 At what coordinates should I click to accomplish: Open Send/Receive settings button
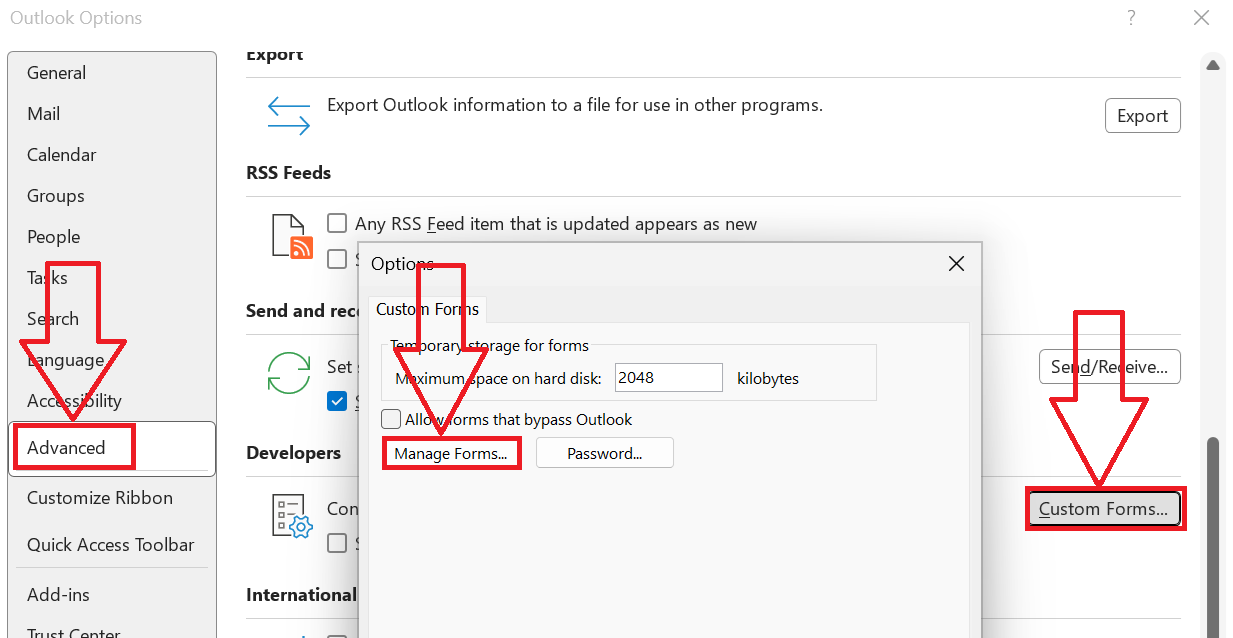(x=1110, y=367)
